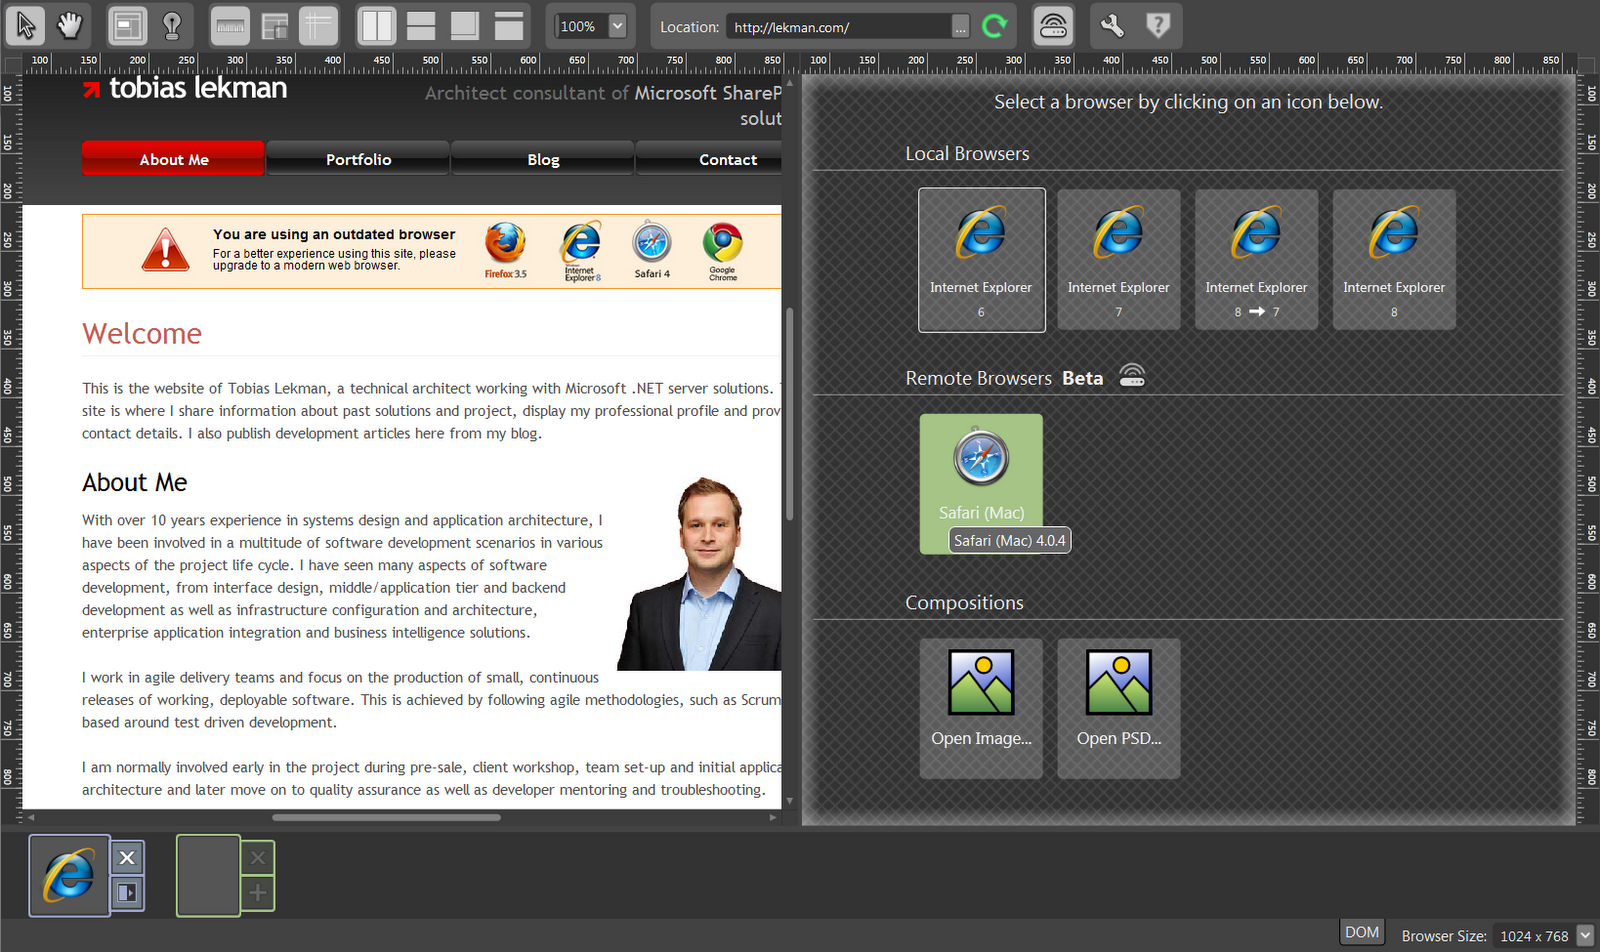Select the Panning hand tool
The width and height of the screenshot is (1600, 952).
tap(69, 26)
